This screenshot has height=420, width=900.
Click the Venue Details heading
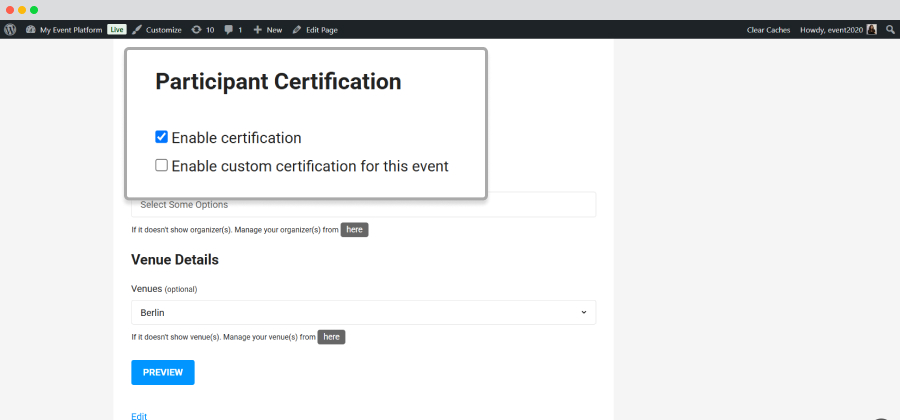coord(175,259)
